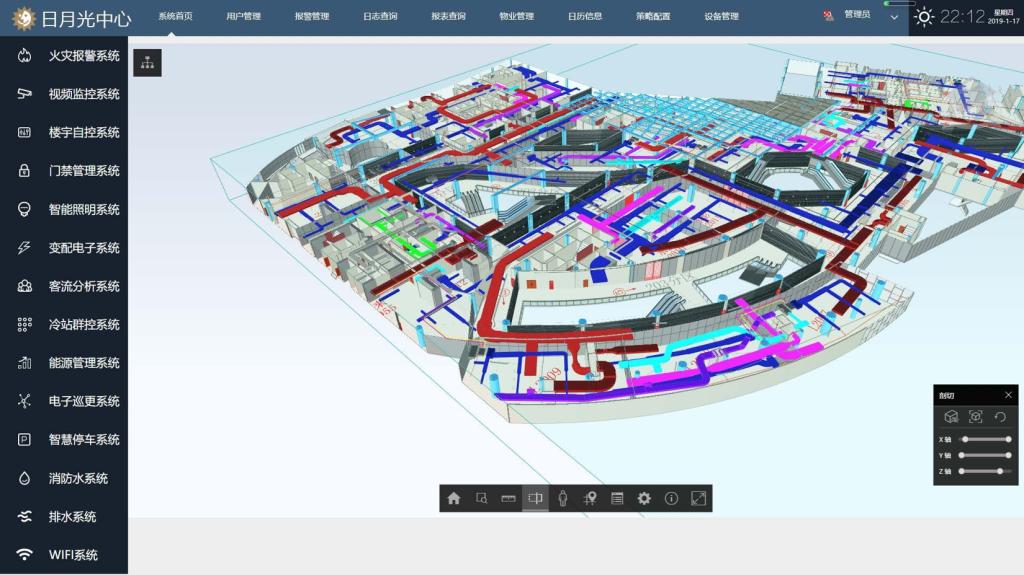The height and width of the screenshot is (575, 1024).
Task: Toggle fullscreen mode for the 3D viewer
Action: 698,498
